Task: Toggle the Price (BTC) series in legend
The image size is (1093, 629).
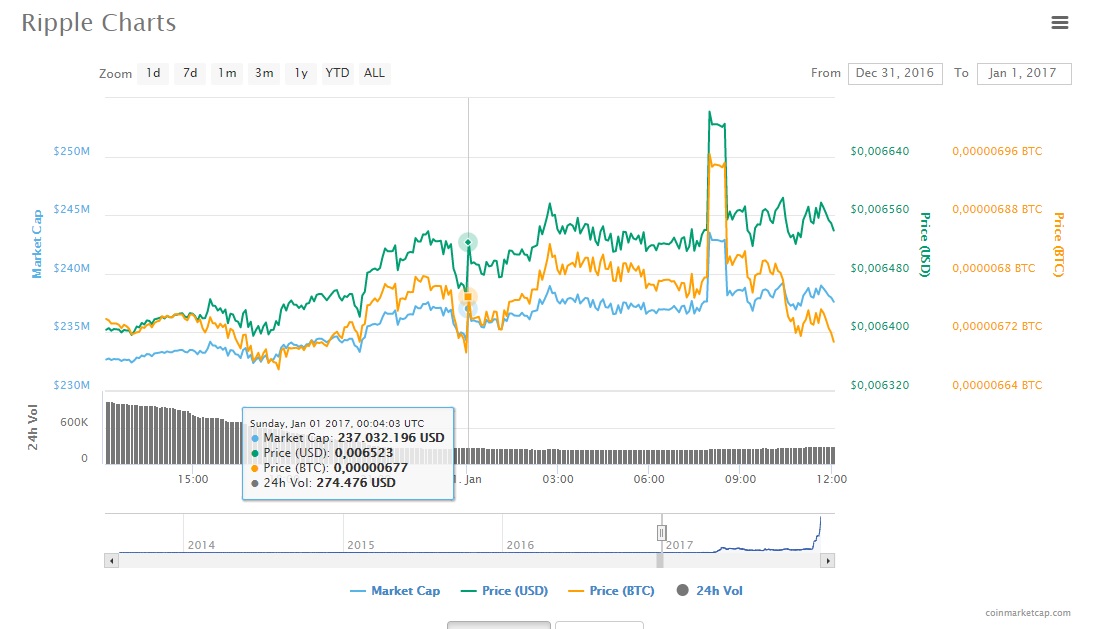Action: [x=611, y=591]
